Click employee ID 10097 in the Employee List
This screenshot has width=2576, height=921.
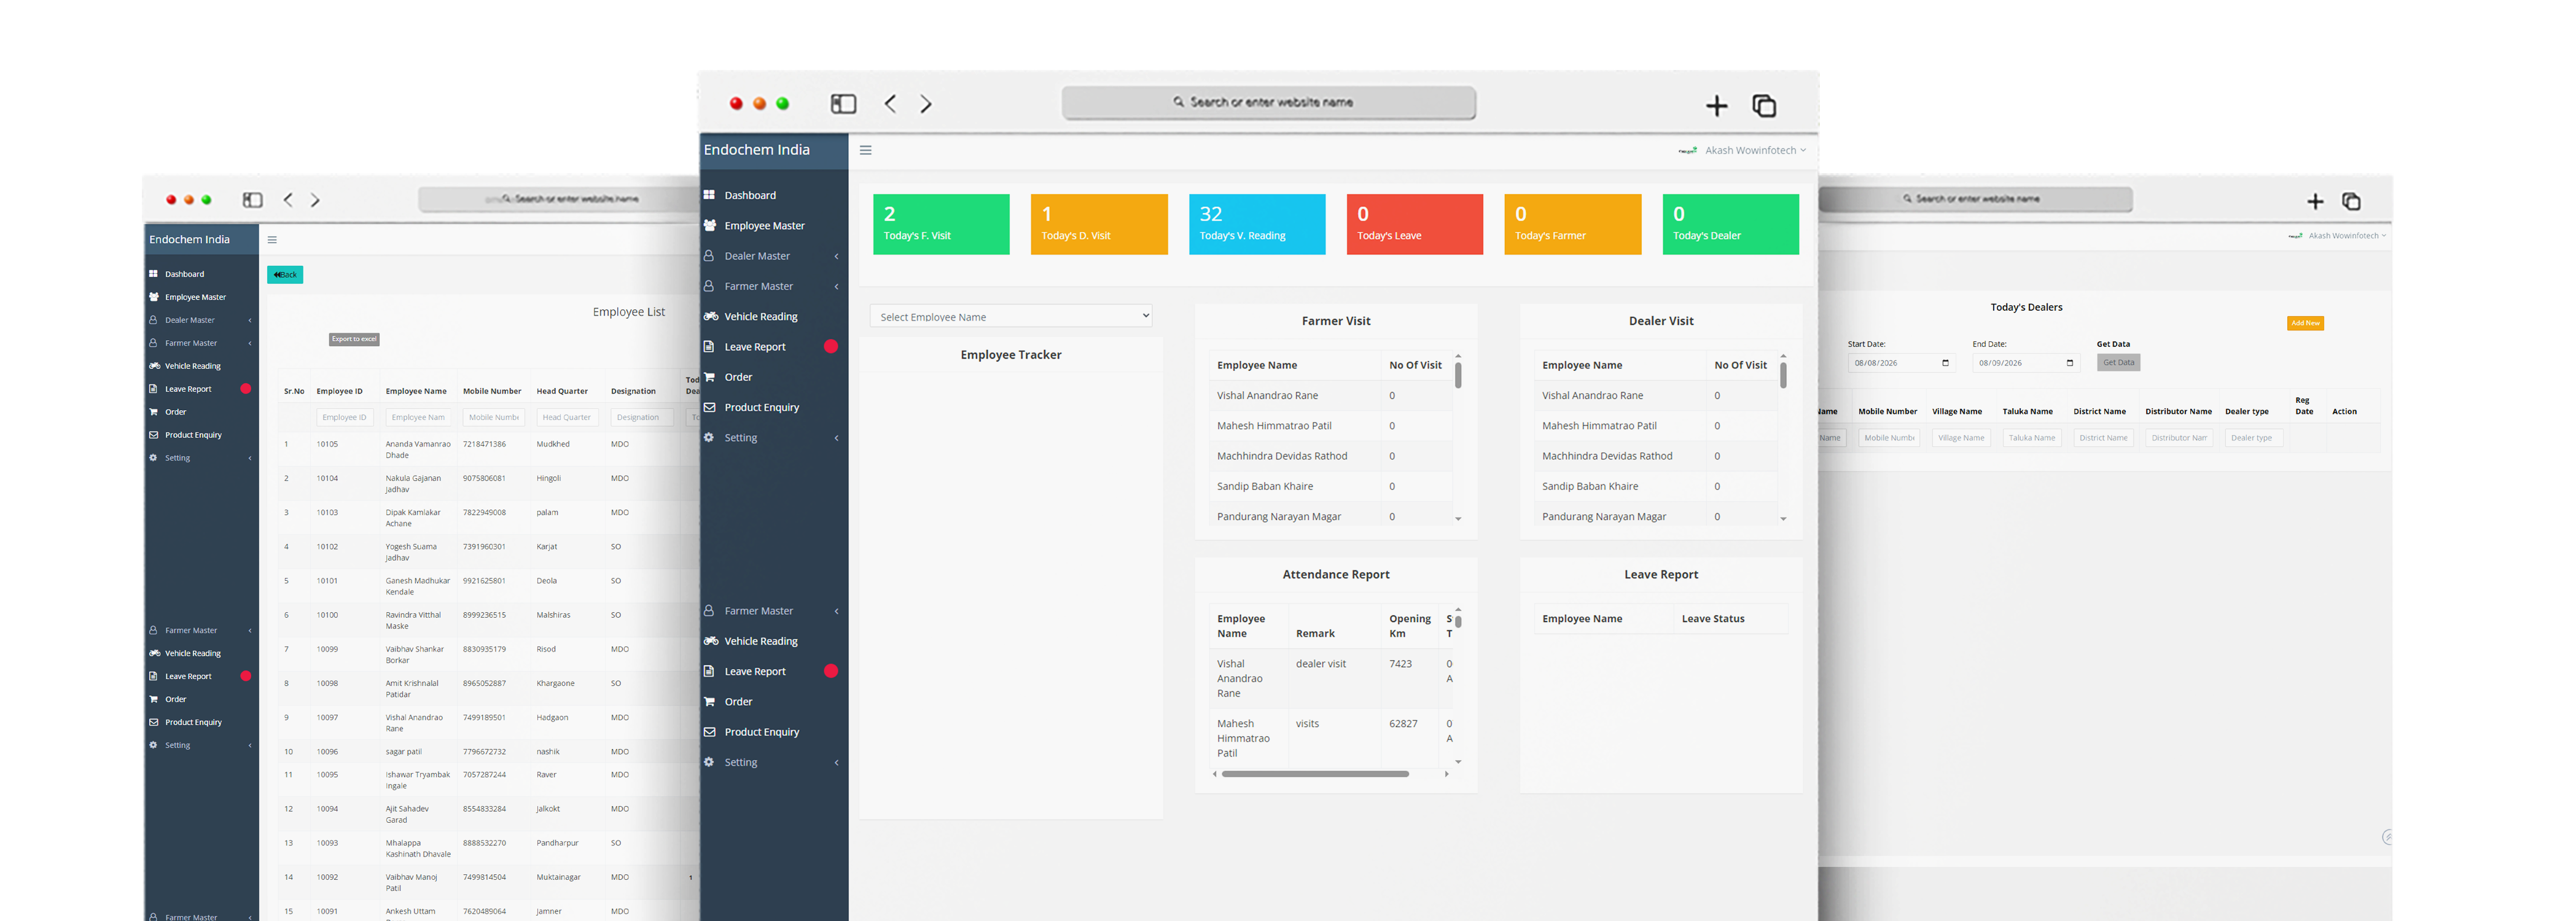pos(327,718)
